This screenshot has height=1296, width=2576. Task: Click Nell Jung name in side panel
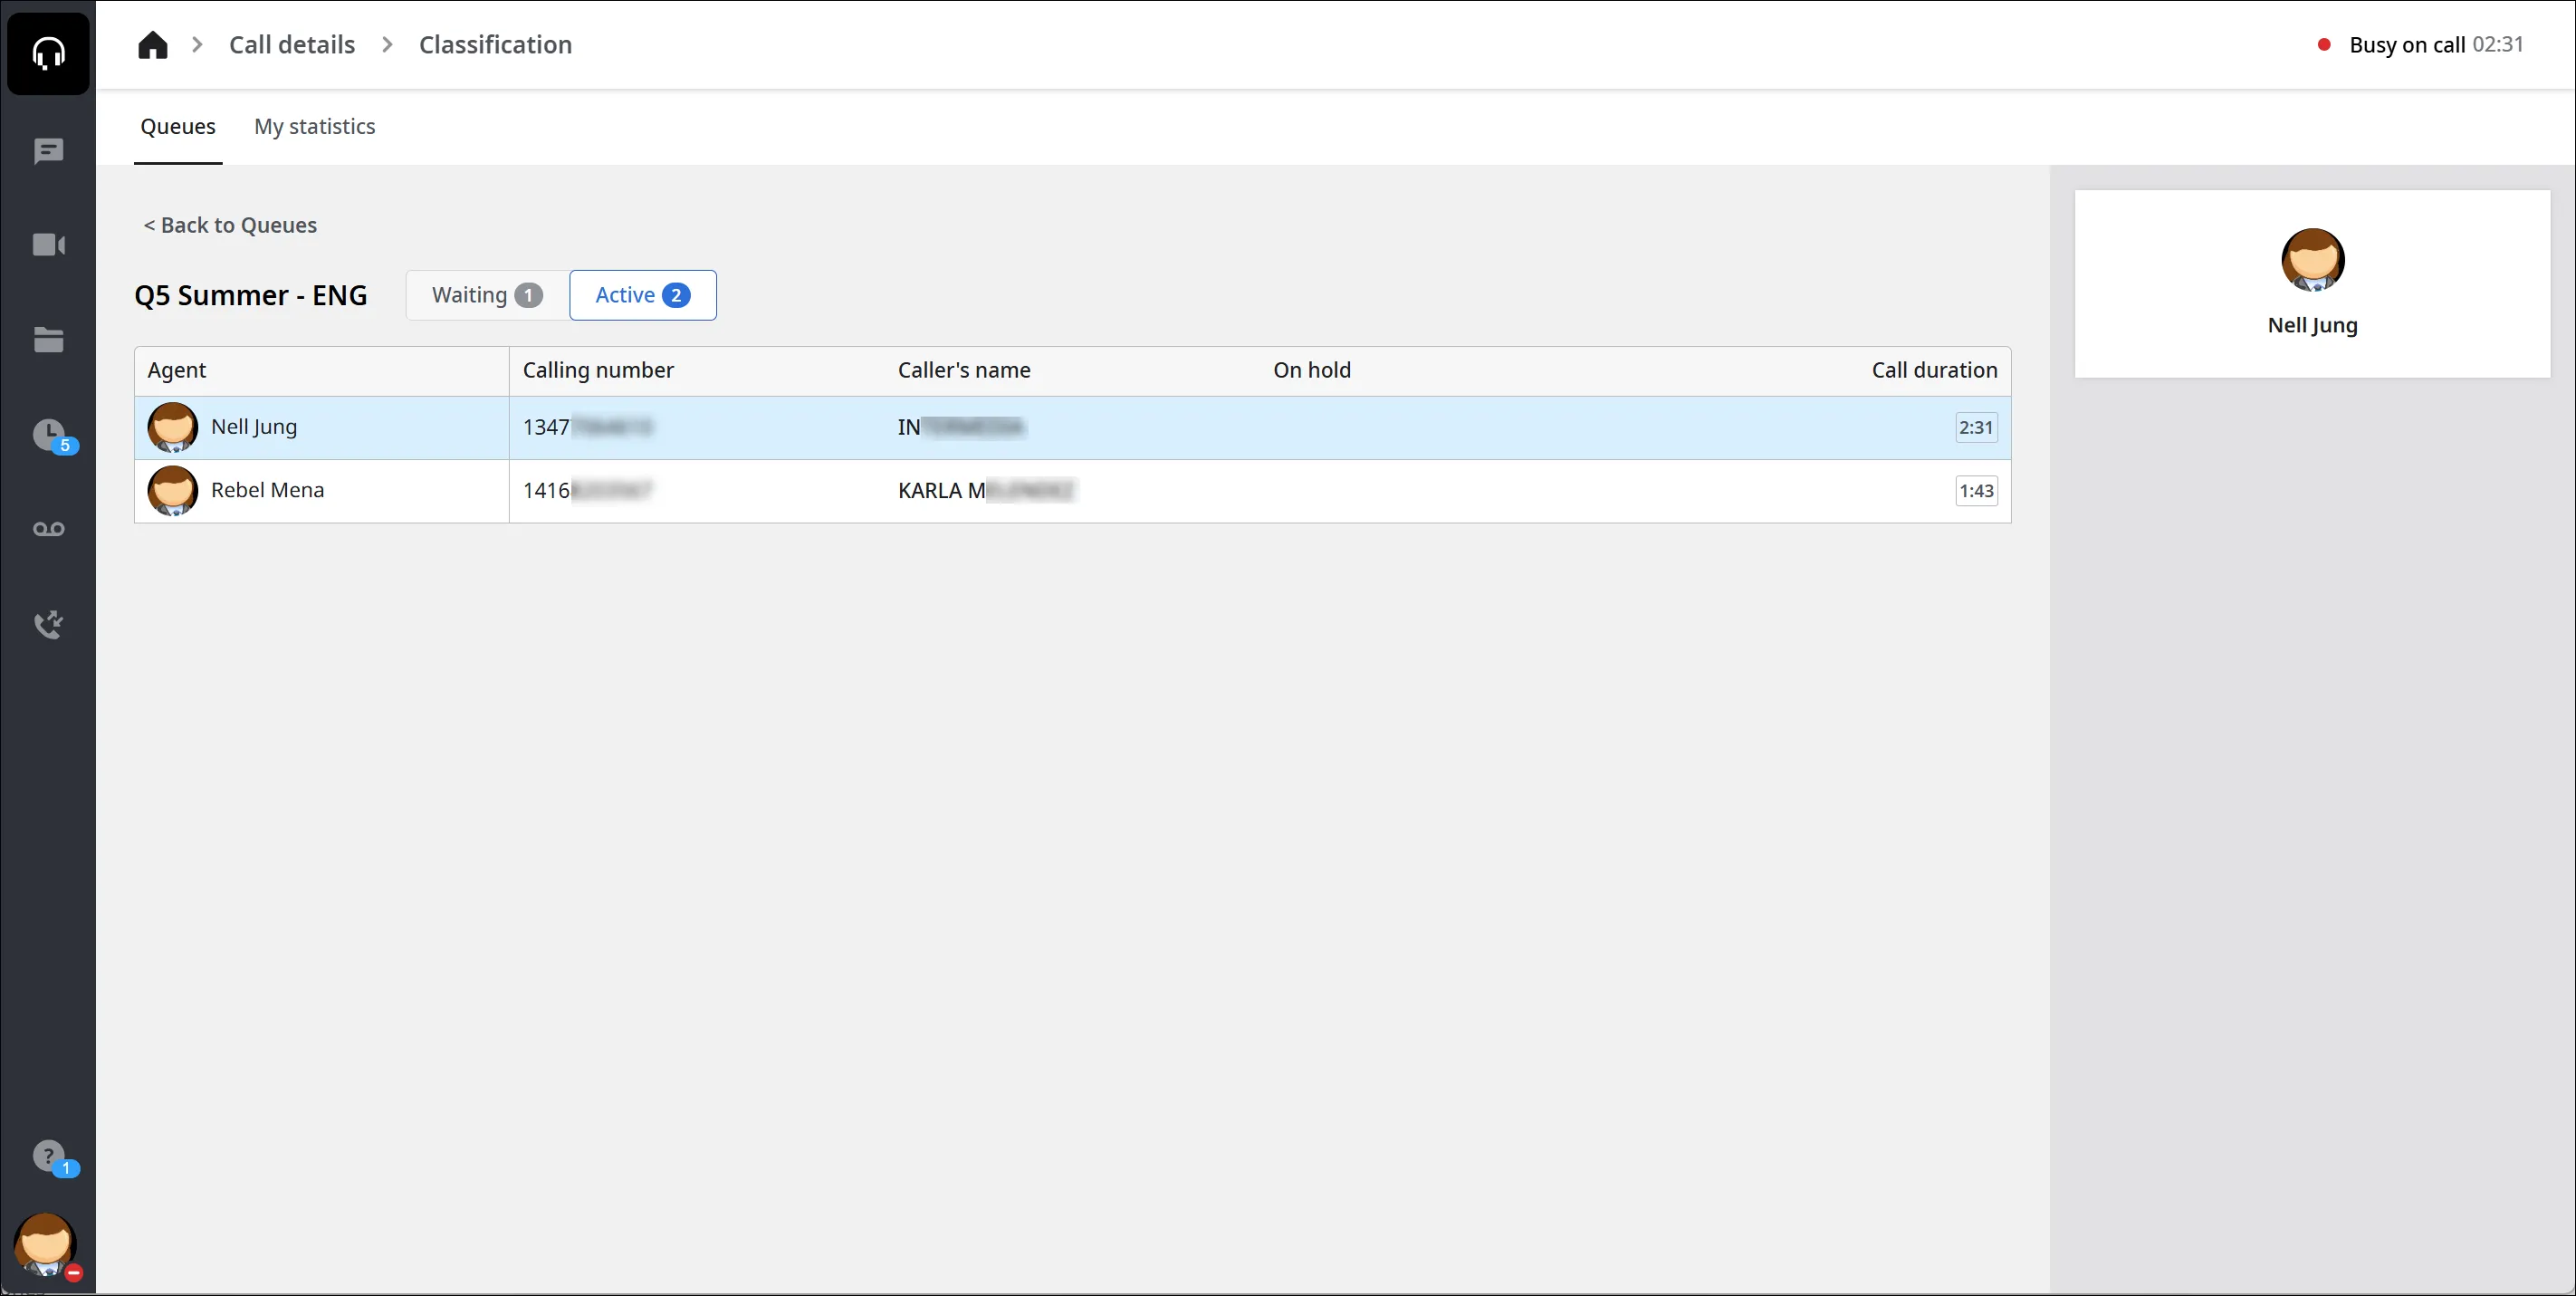[x=2312, y=325]
